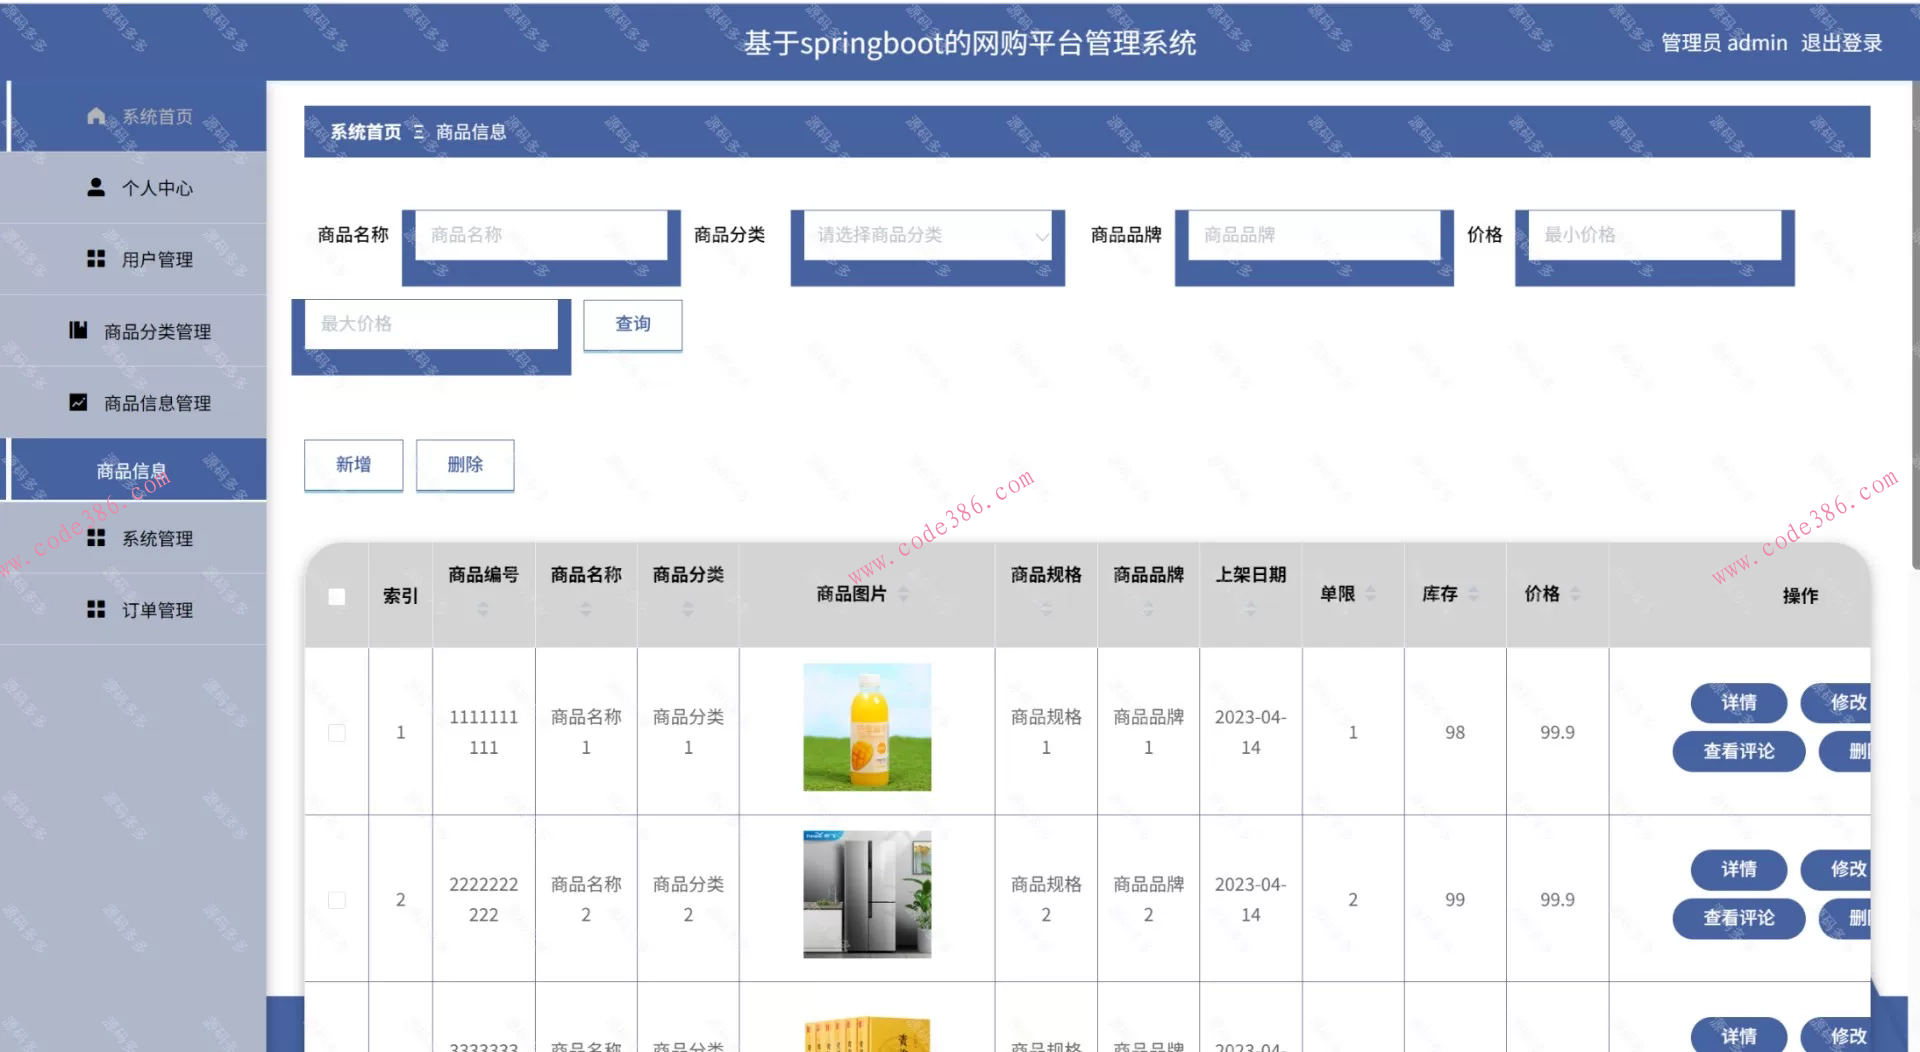Expand 系统管理 in the sidebar
Viewport: 1920px width, 1052px height.
pos(134,538)
